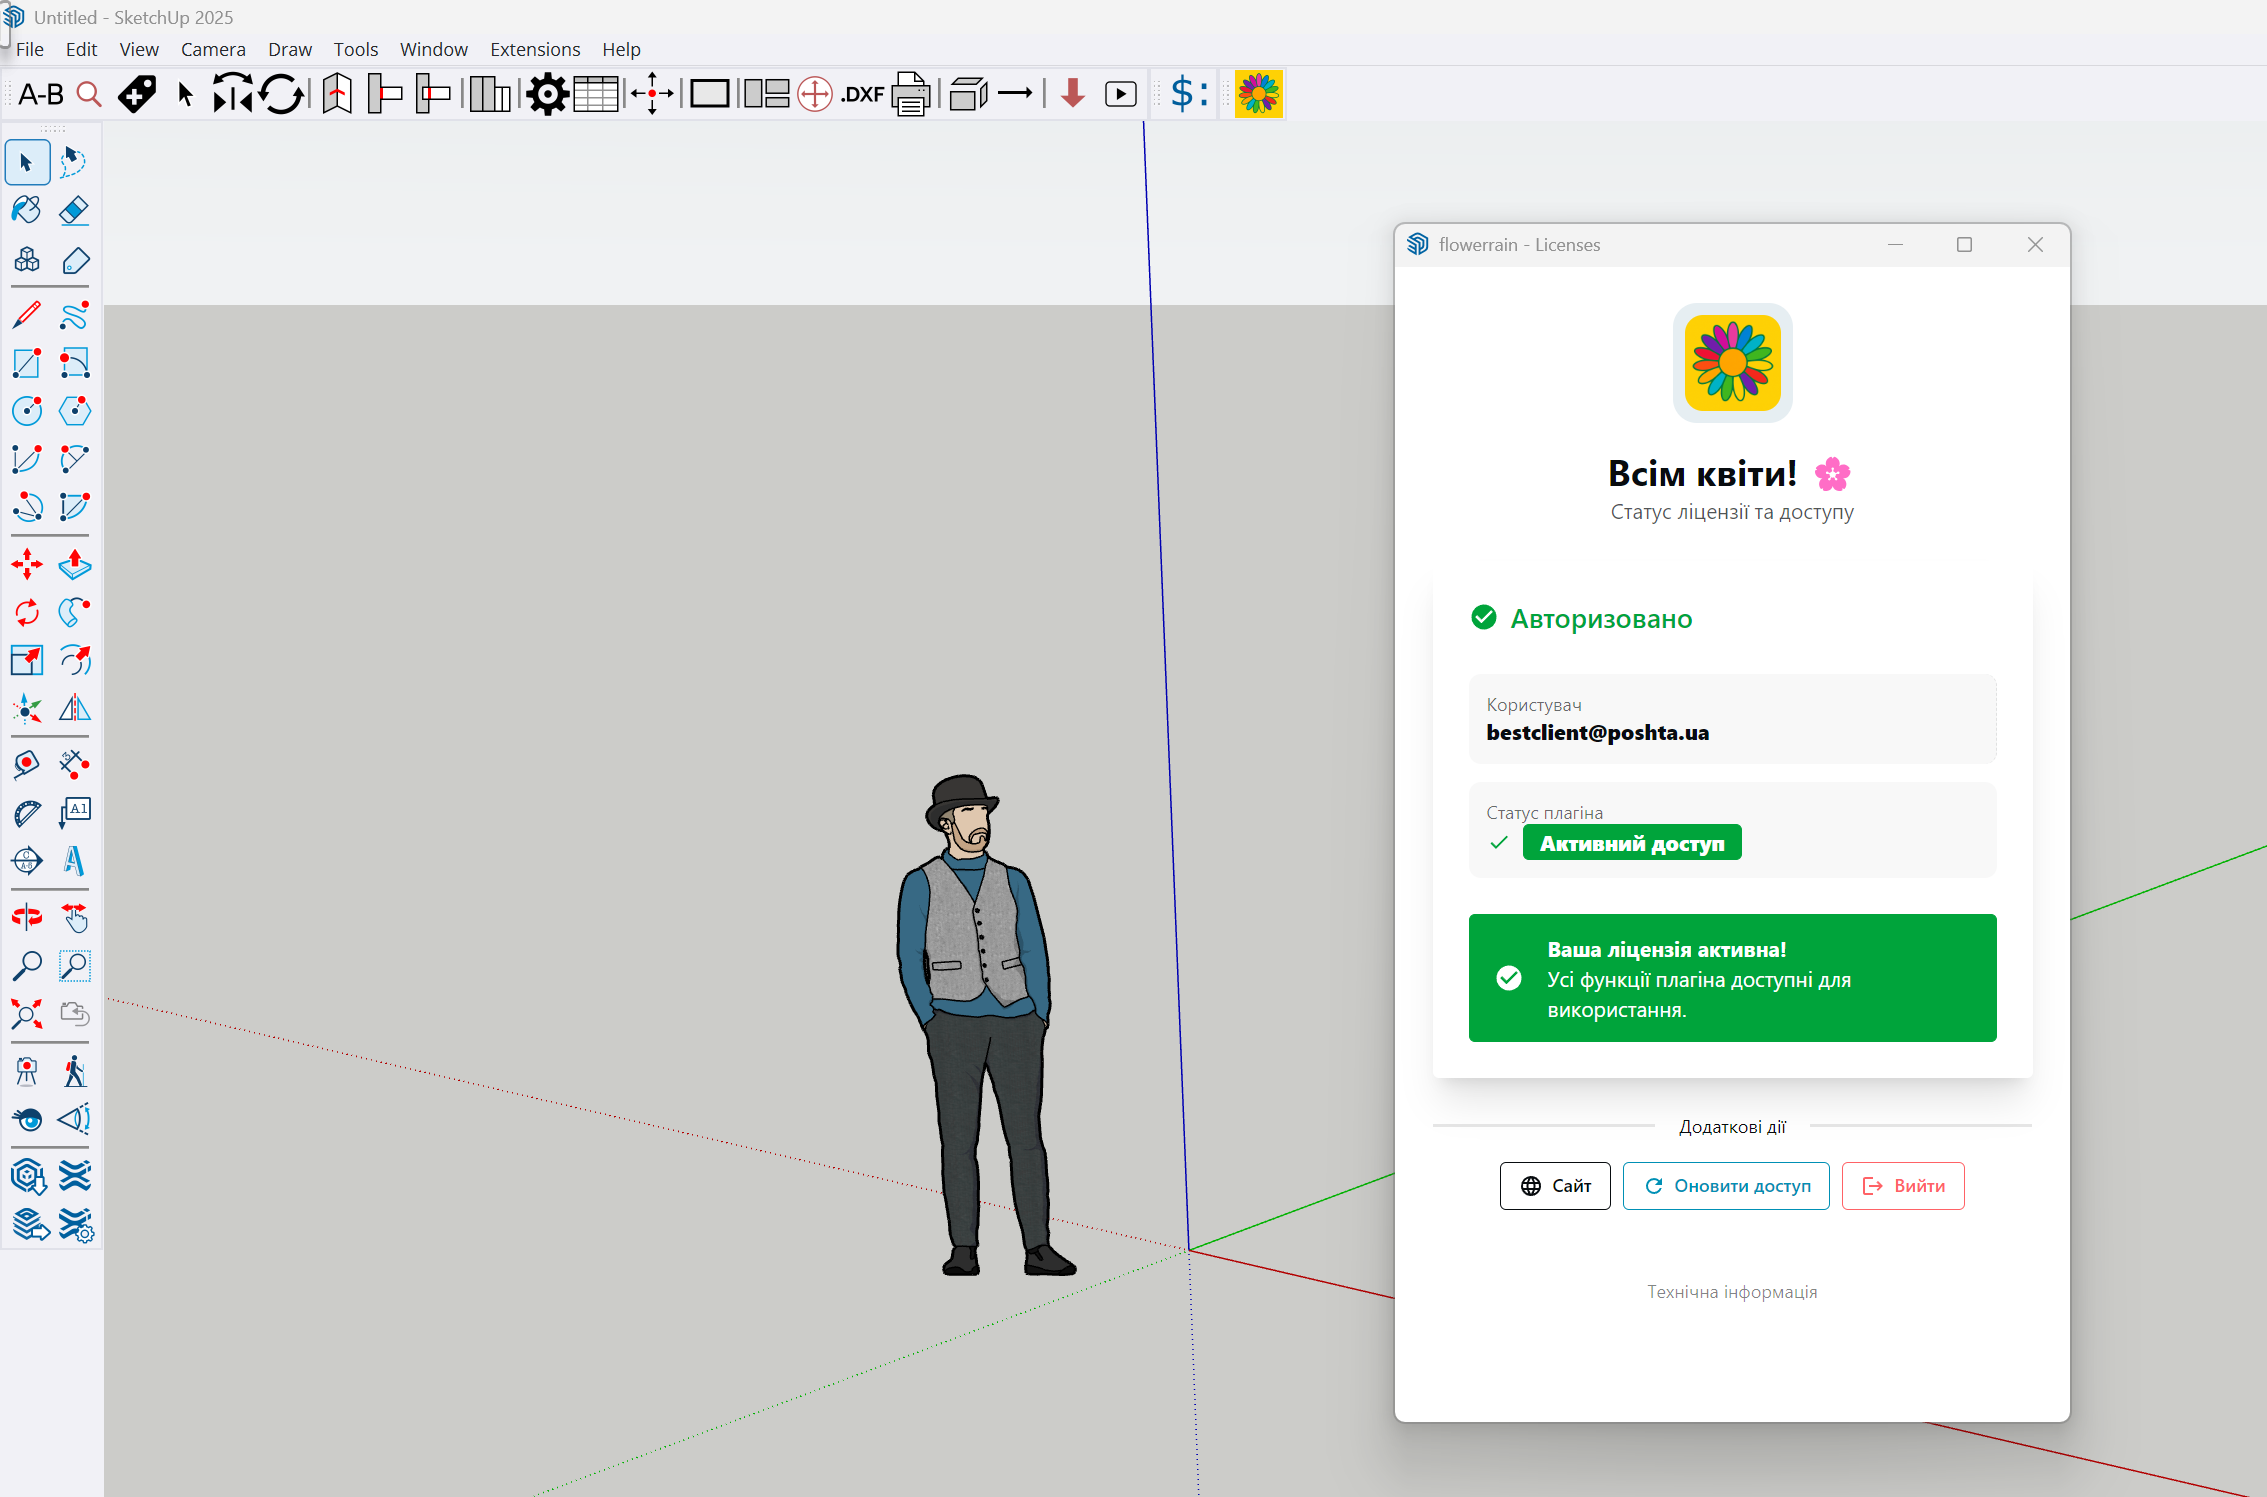
Task: Open the flower plugin toolbar icon
Action: 1258,94
